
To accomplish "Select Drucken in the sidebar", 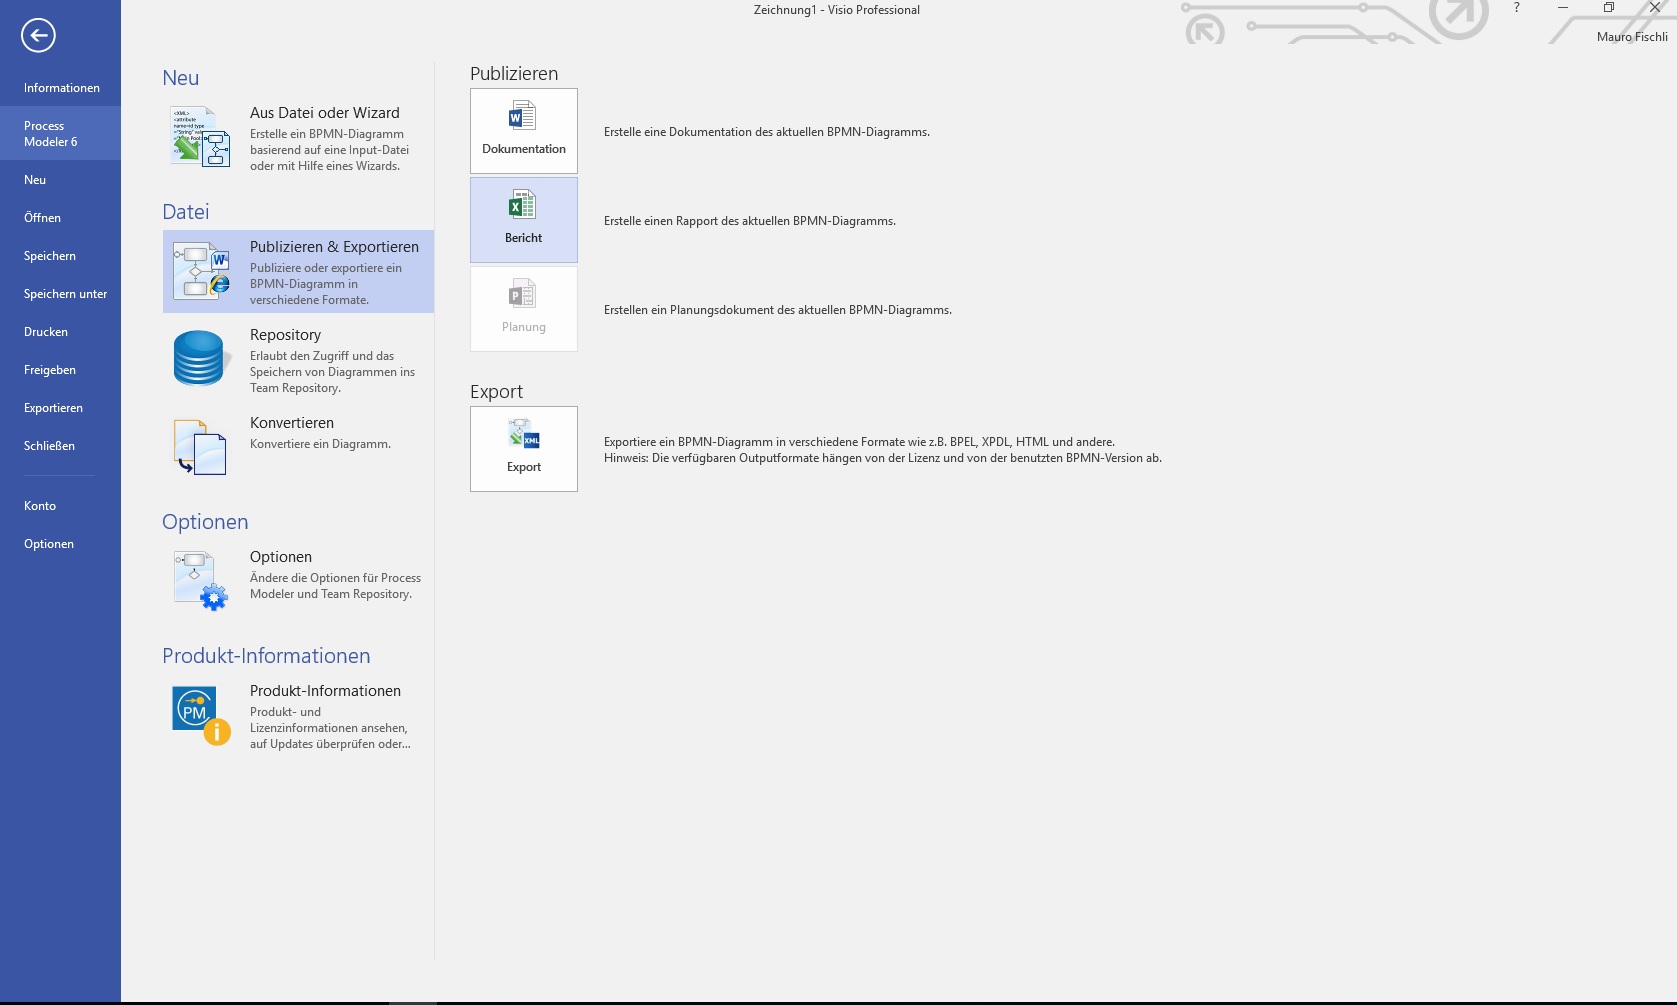I will (x=60, y=332).
